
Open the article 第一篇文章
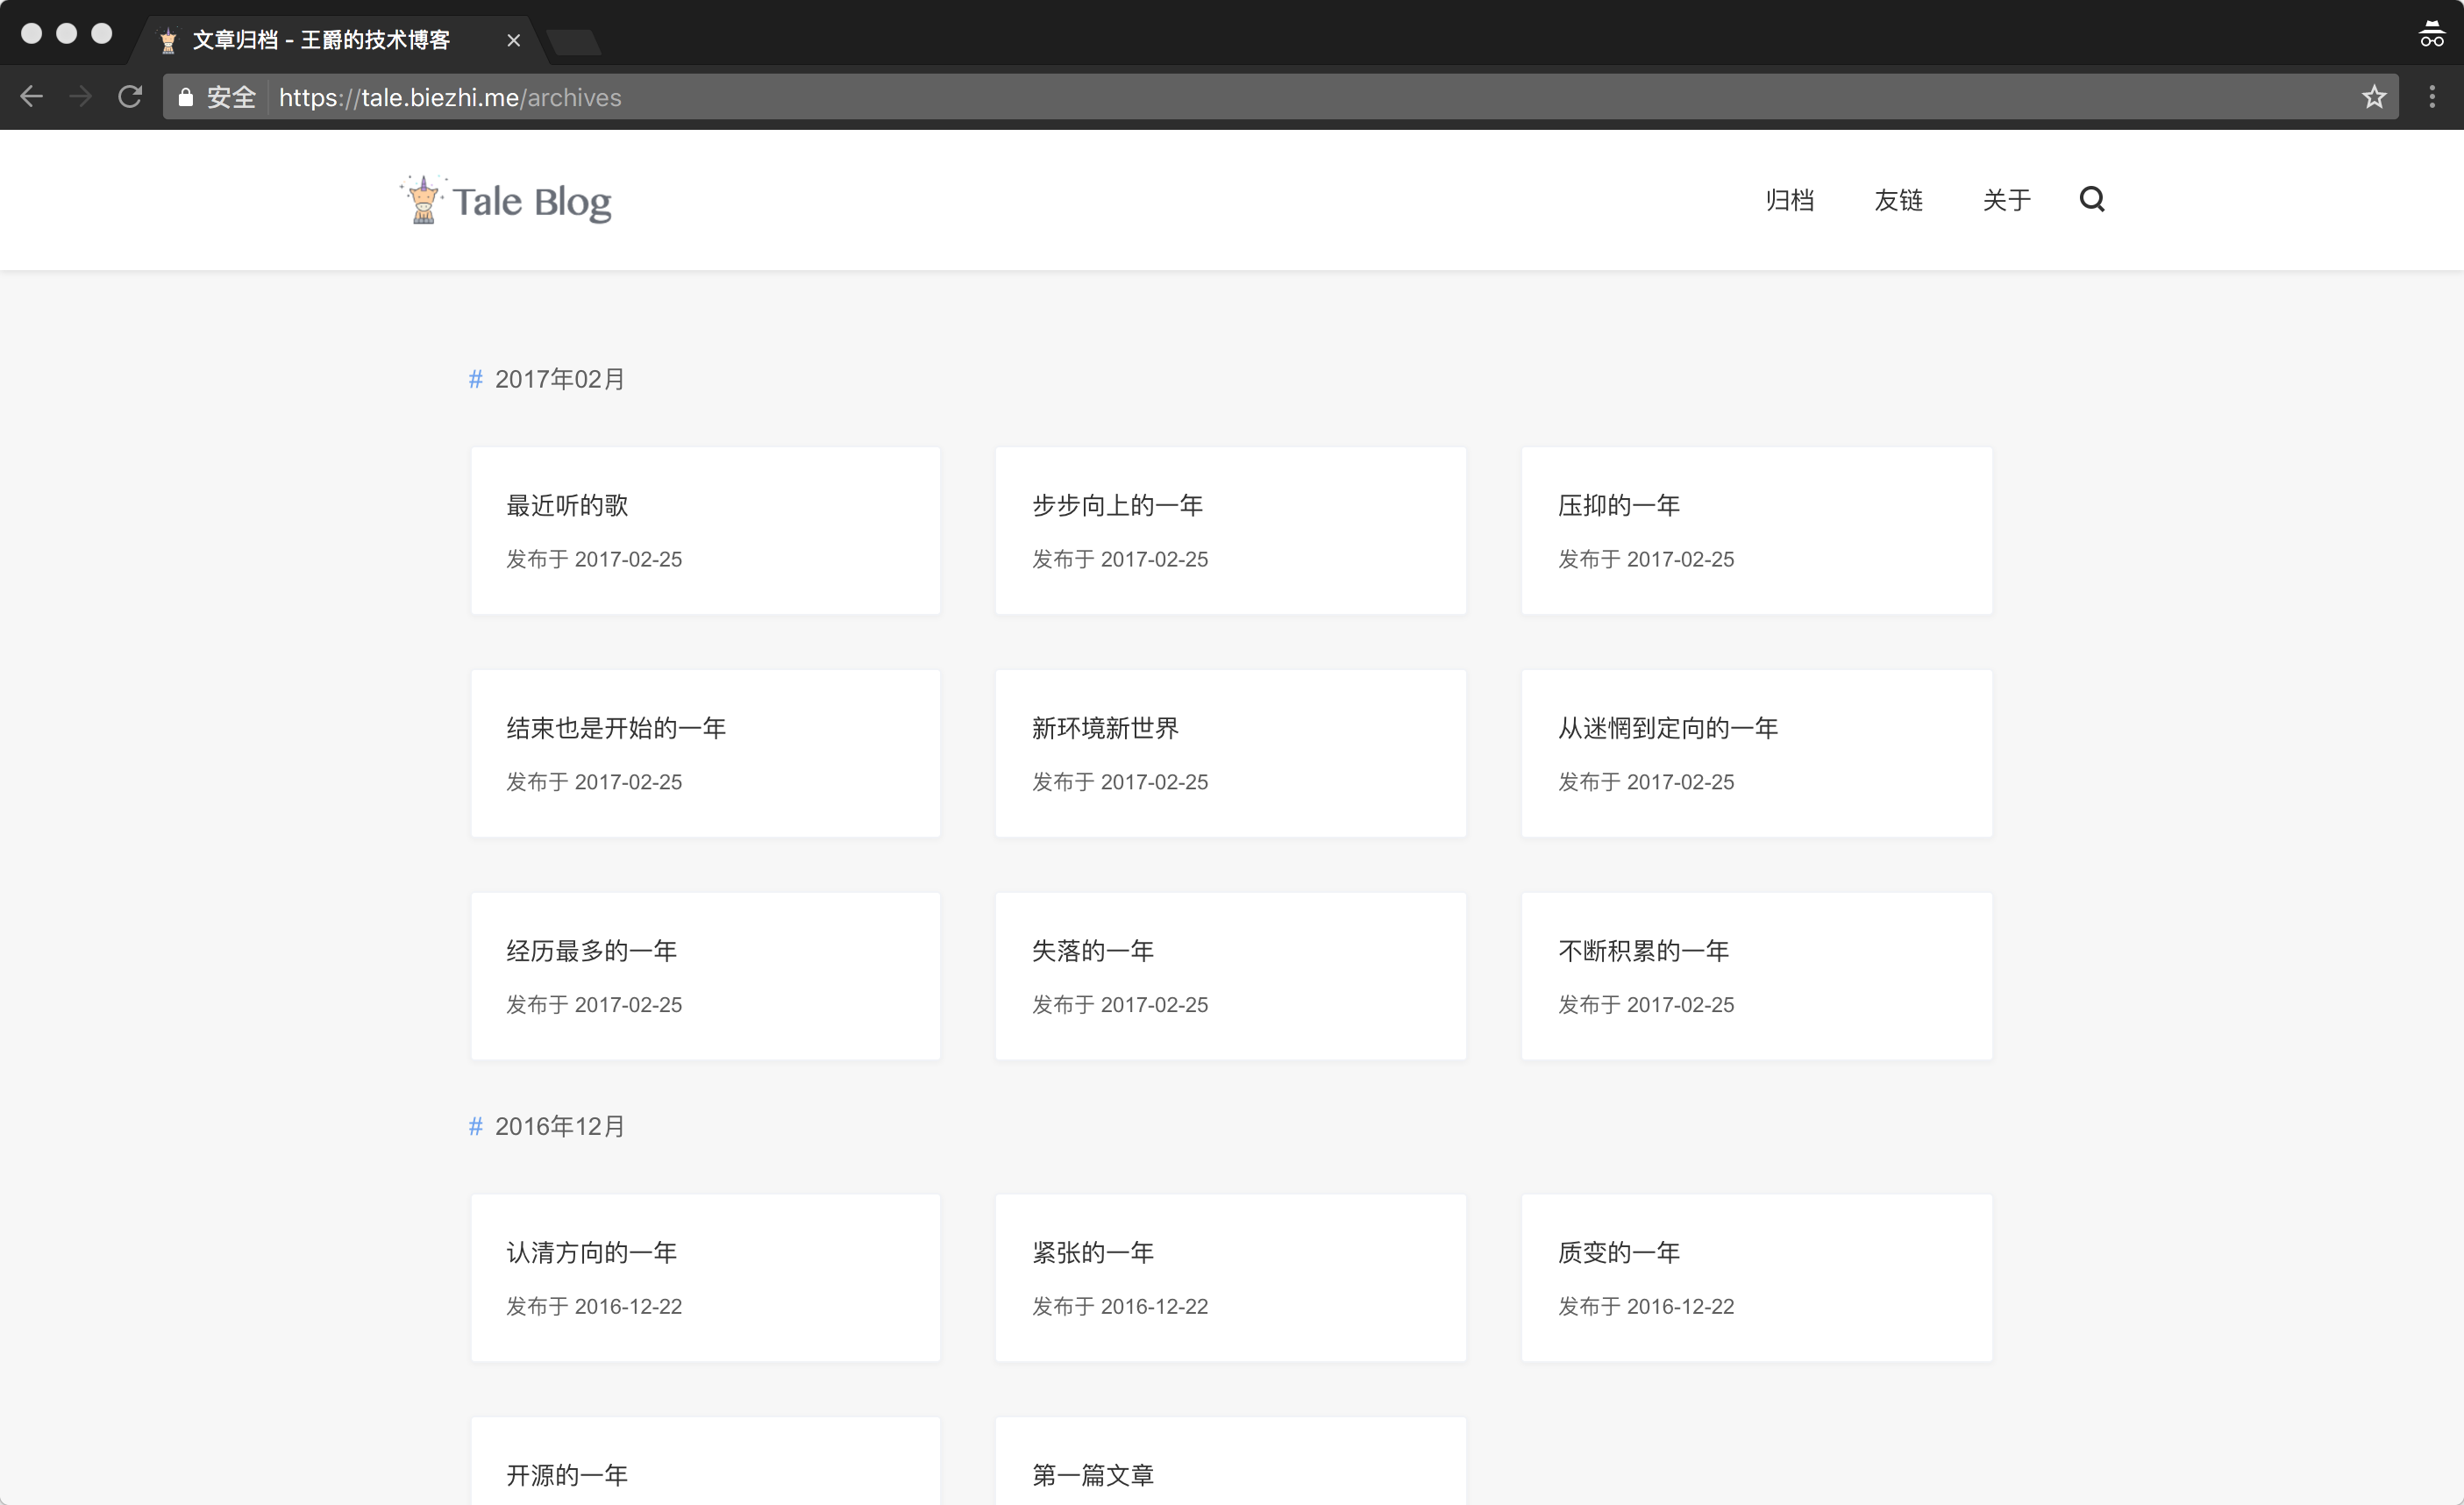pos(1093,1474)
